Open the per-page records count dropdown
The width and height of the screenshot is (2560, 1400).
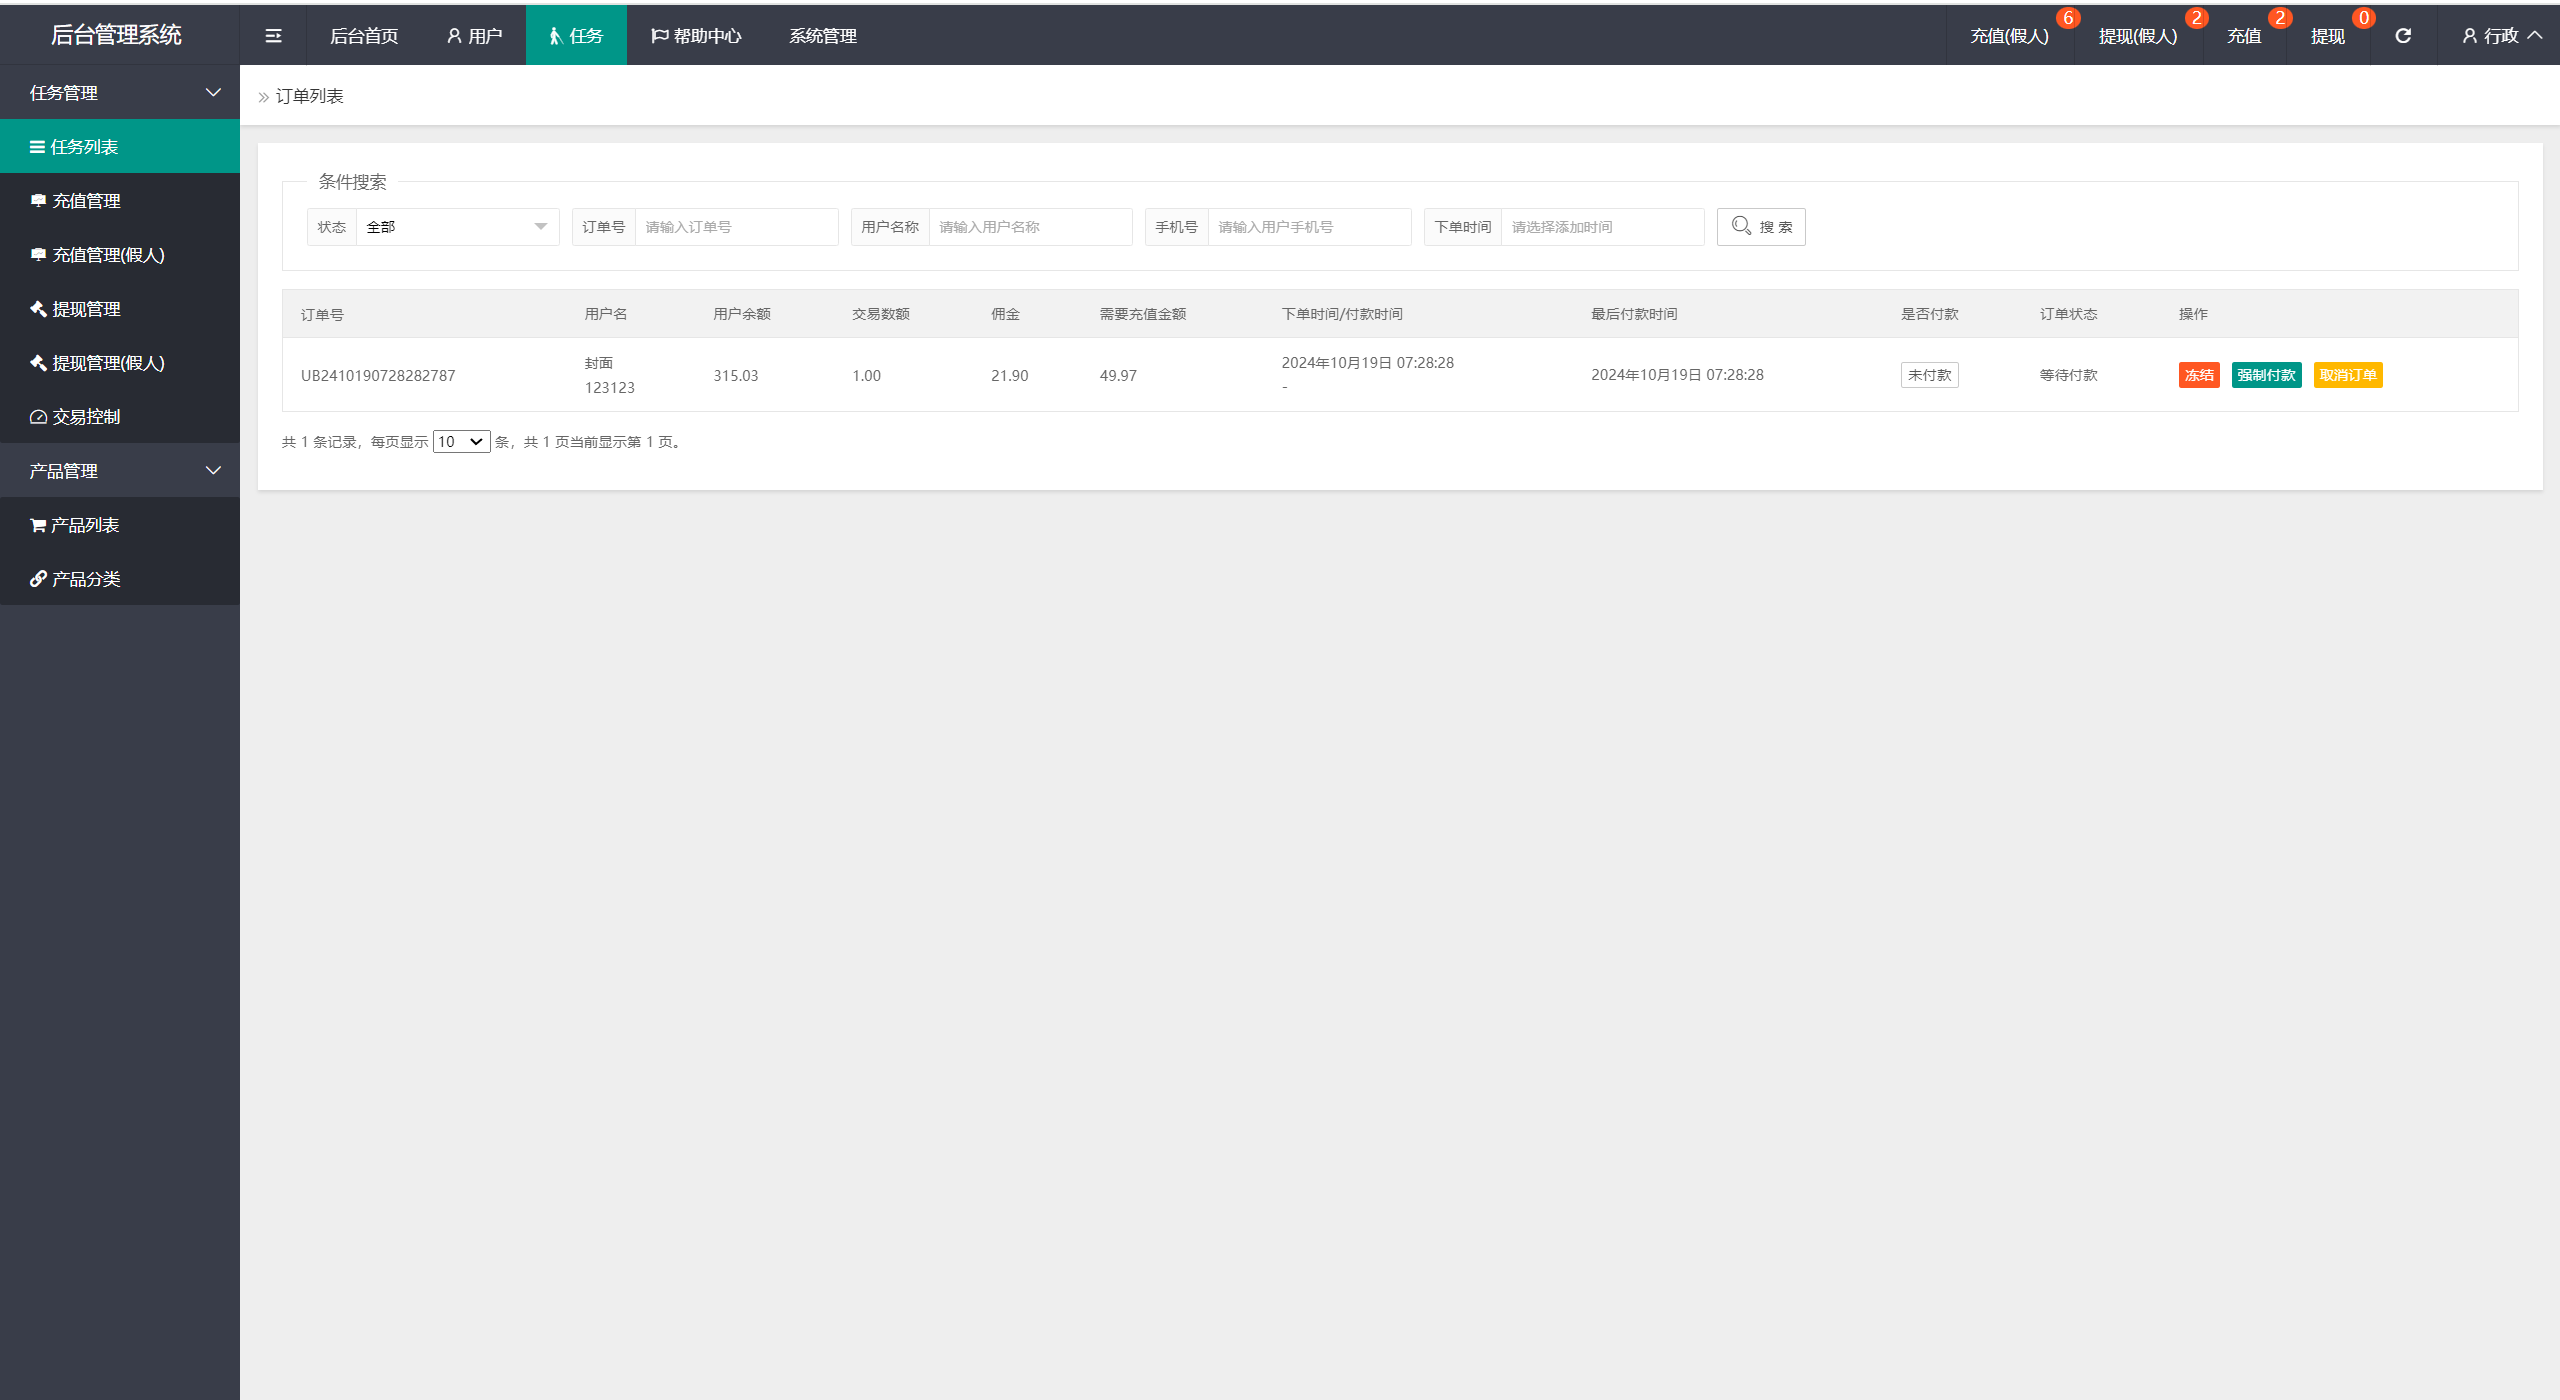point(461,442)
